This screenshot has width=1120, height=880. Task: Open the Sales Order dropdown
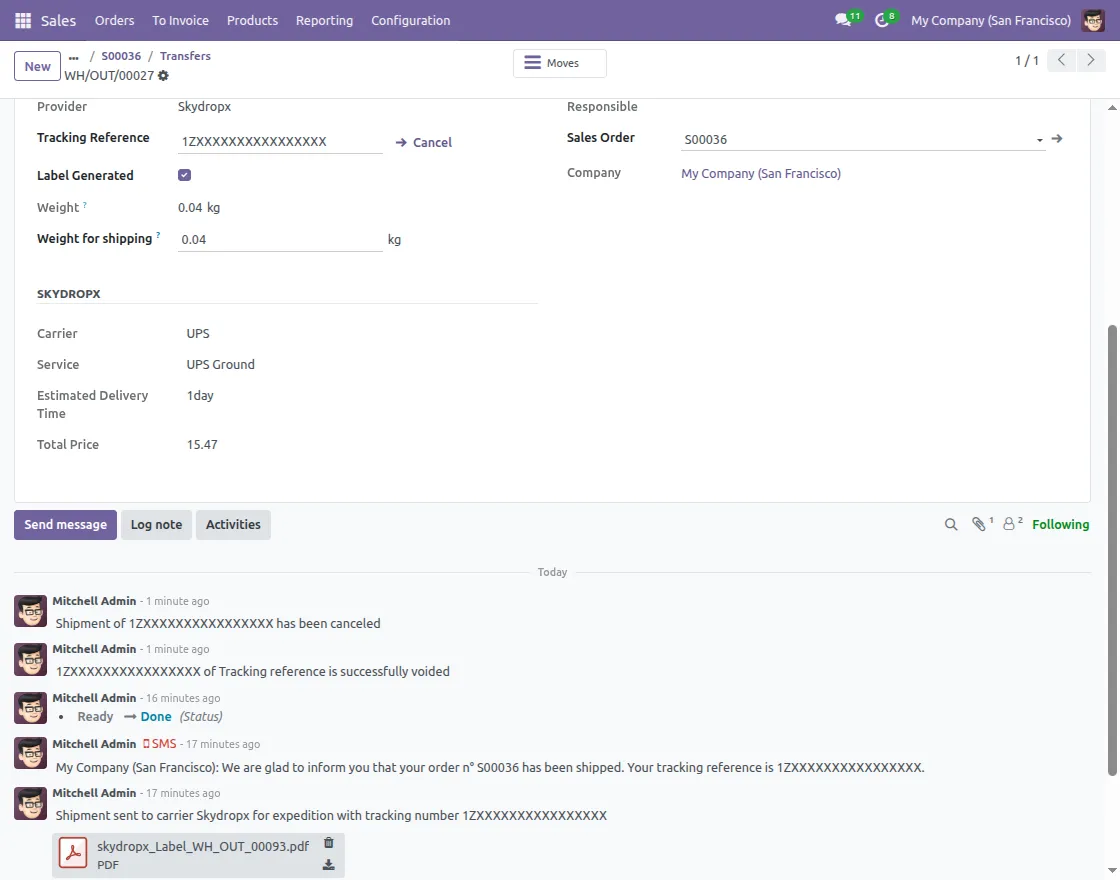1039,138
